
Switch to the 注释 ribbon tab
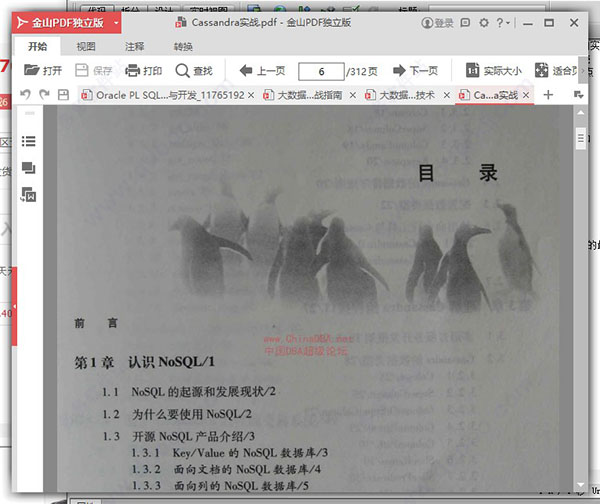[134, 46]
